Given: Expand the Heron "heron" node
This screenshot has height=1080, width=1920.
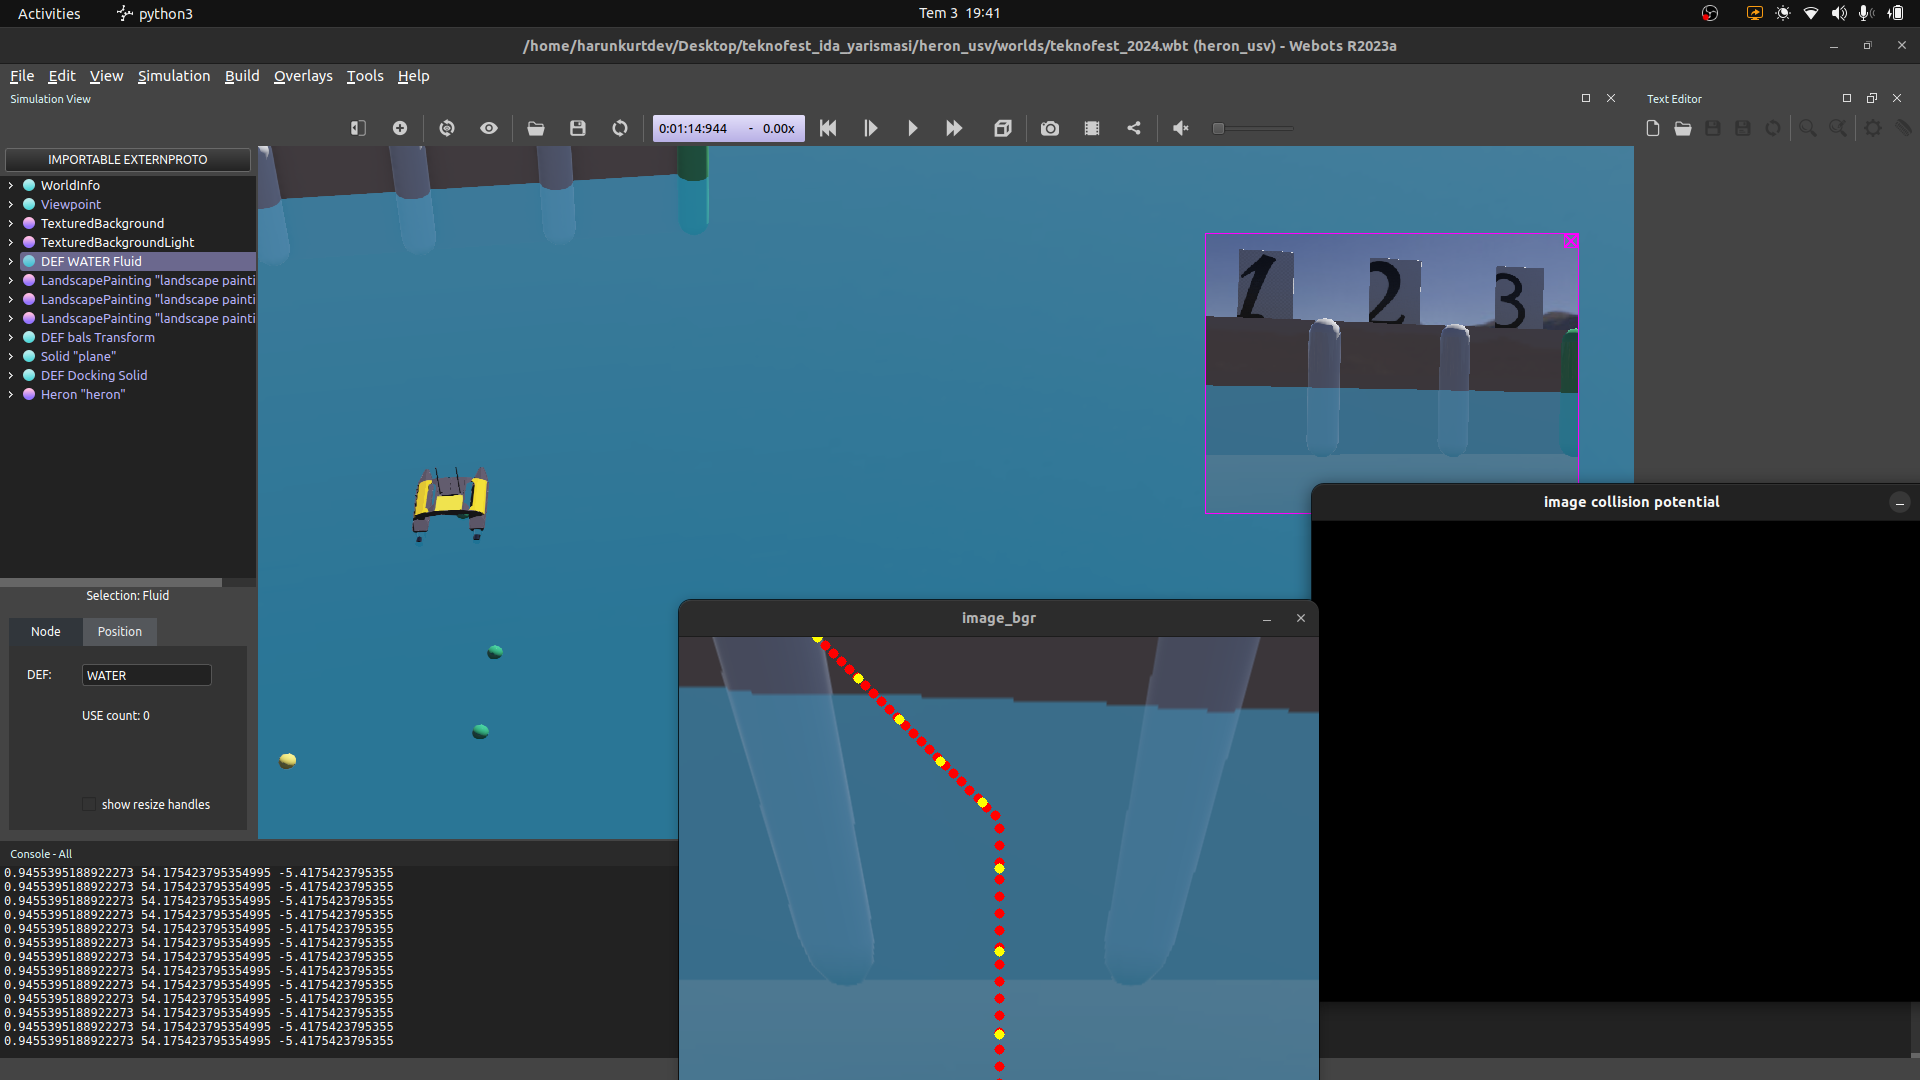Looking at the screenshot, I should tap(11, 395).
